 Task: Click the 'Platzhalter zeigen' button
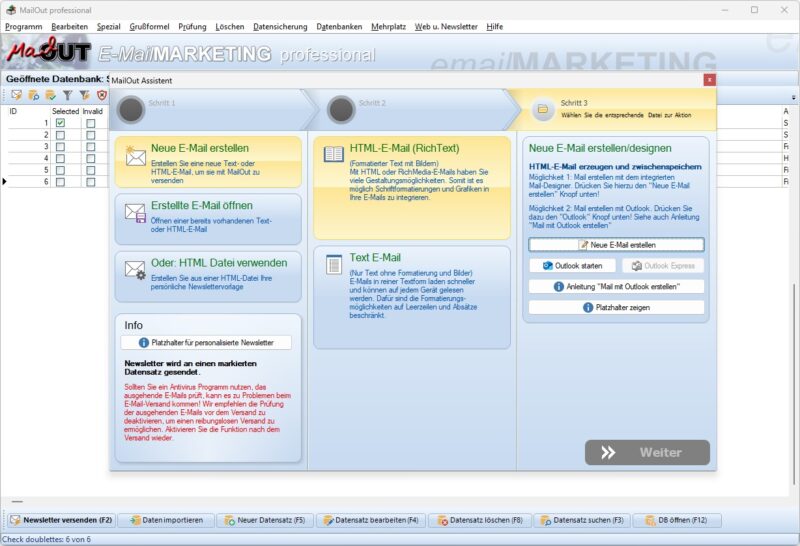pyautogui.click(x=616, y=307)
